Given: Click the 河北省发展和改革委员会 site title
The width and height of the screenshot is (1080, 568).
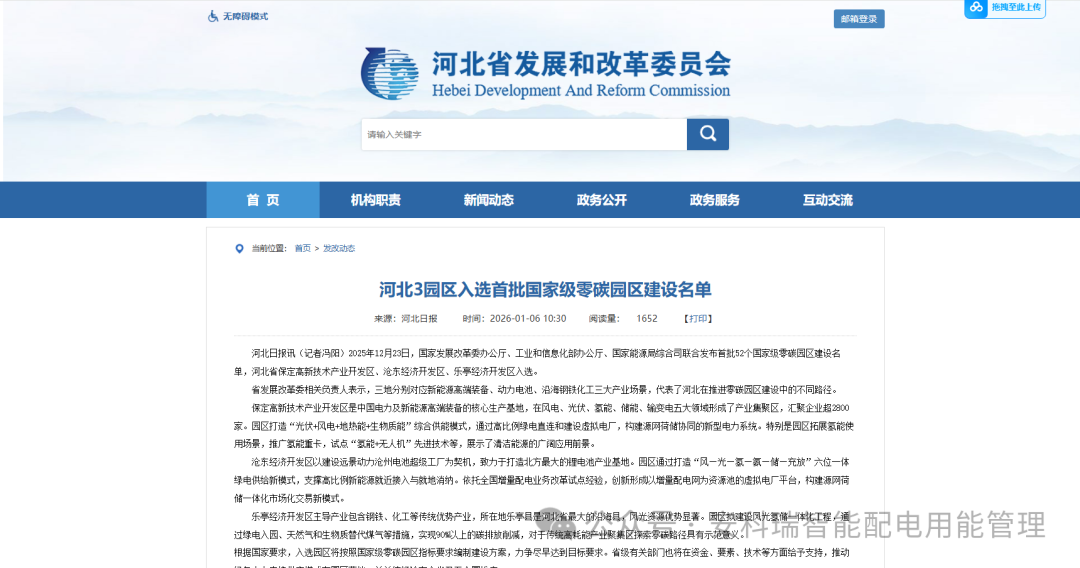Looking at the screenshot, I should click(x=581, y=64).
